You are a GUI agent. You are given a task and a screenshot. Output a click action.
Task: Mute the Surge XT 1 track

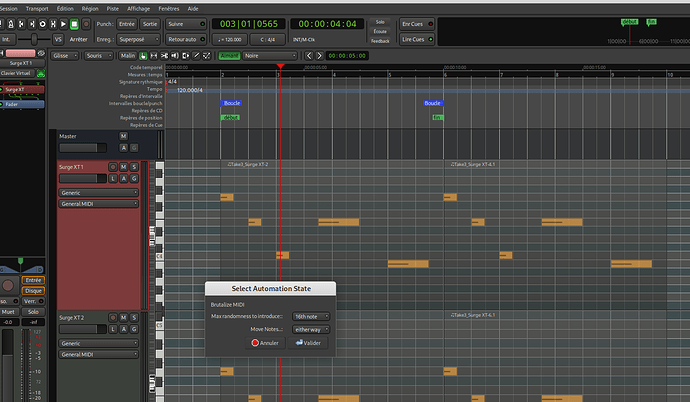click(x=124, y=166)
